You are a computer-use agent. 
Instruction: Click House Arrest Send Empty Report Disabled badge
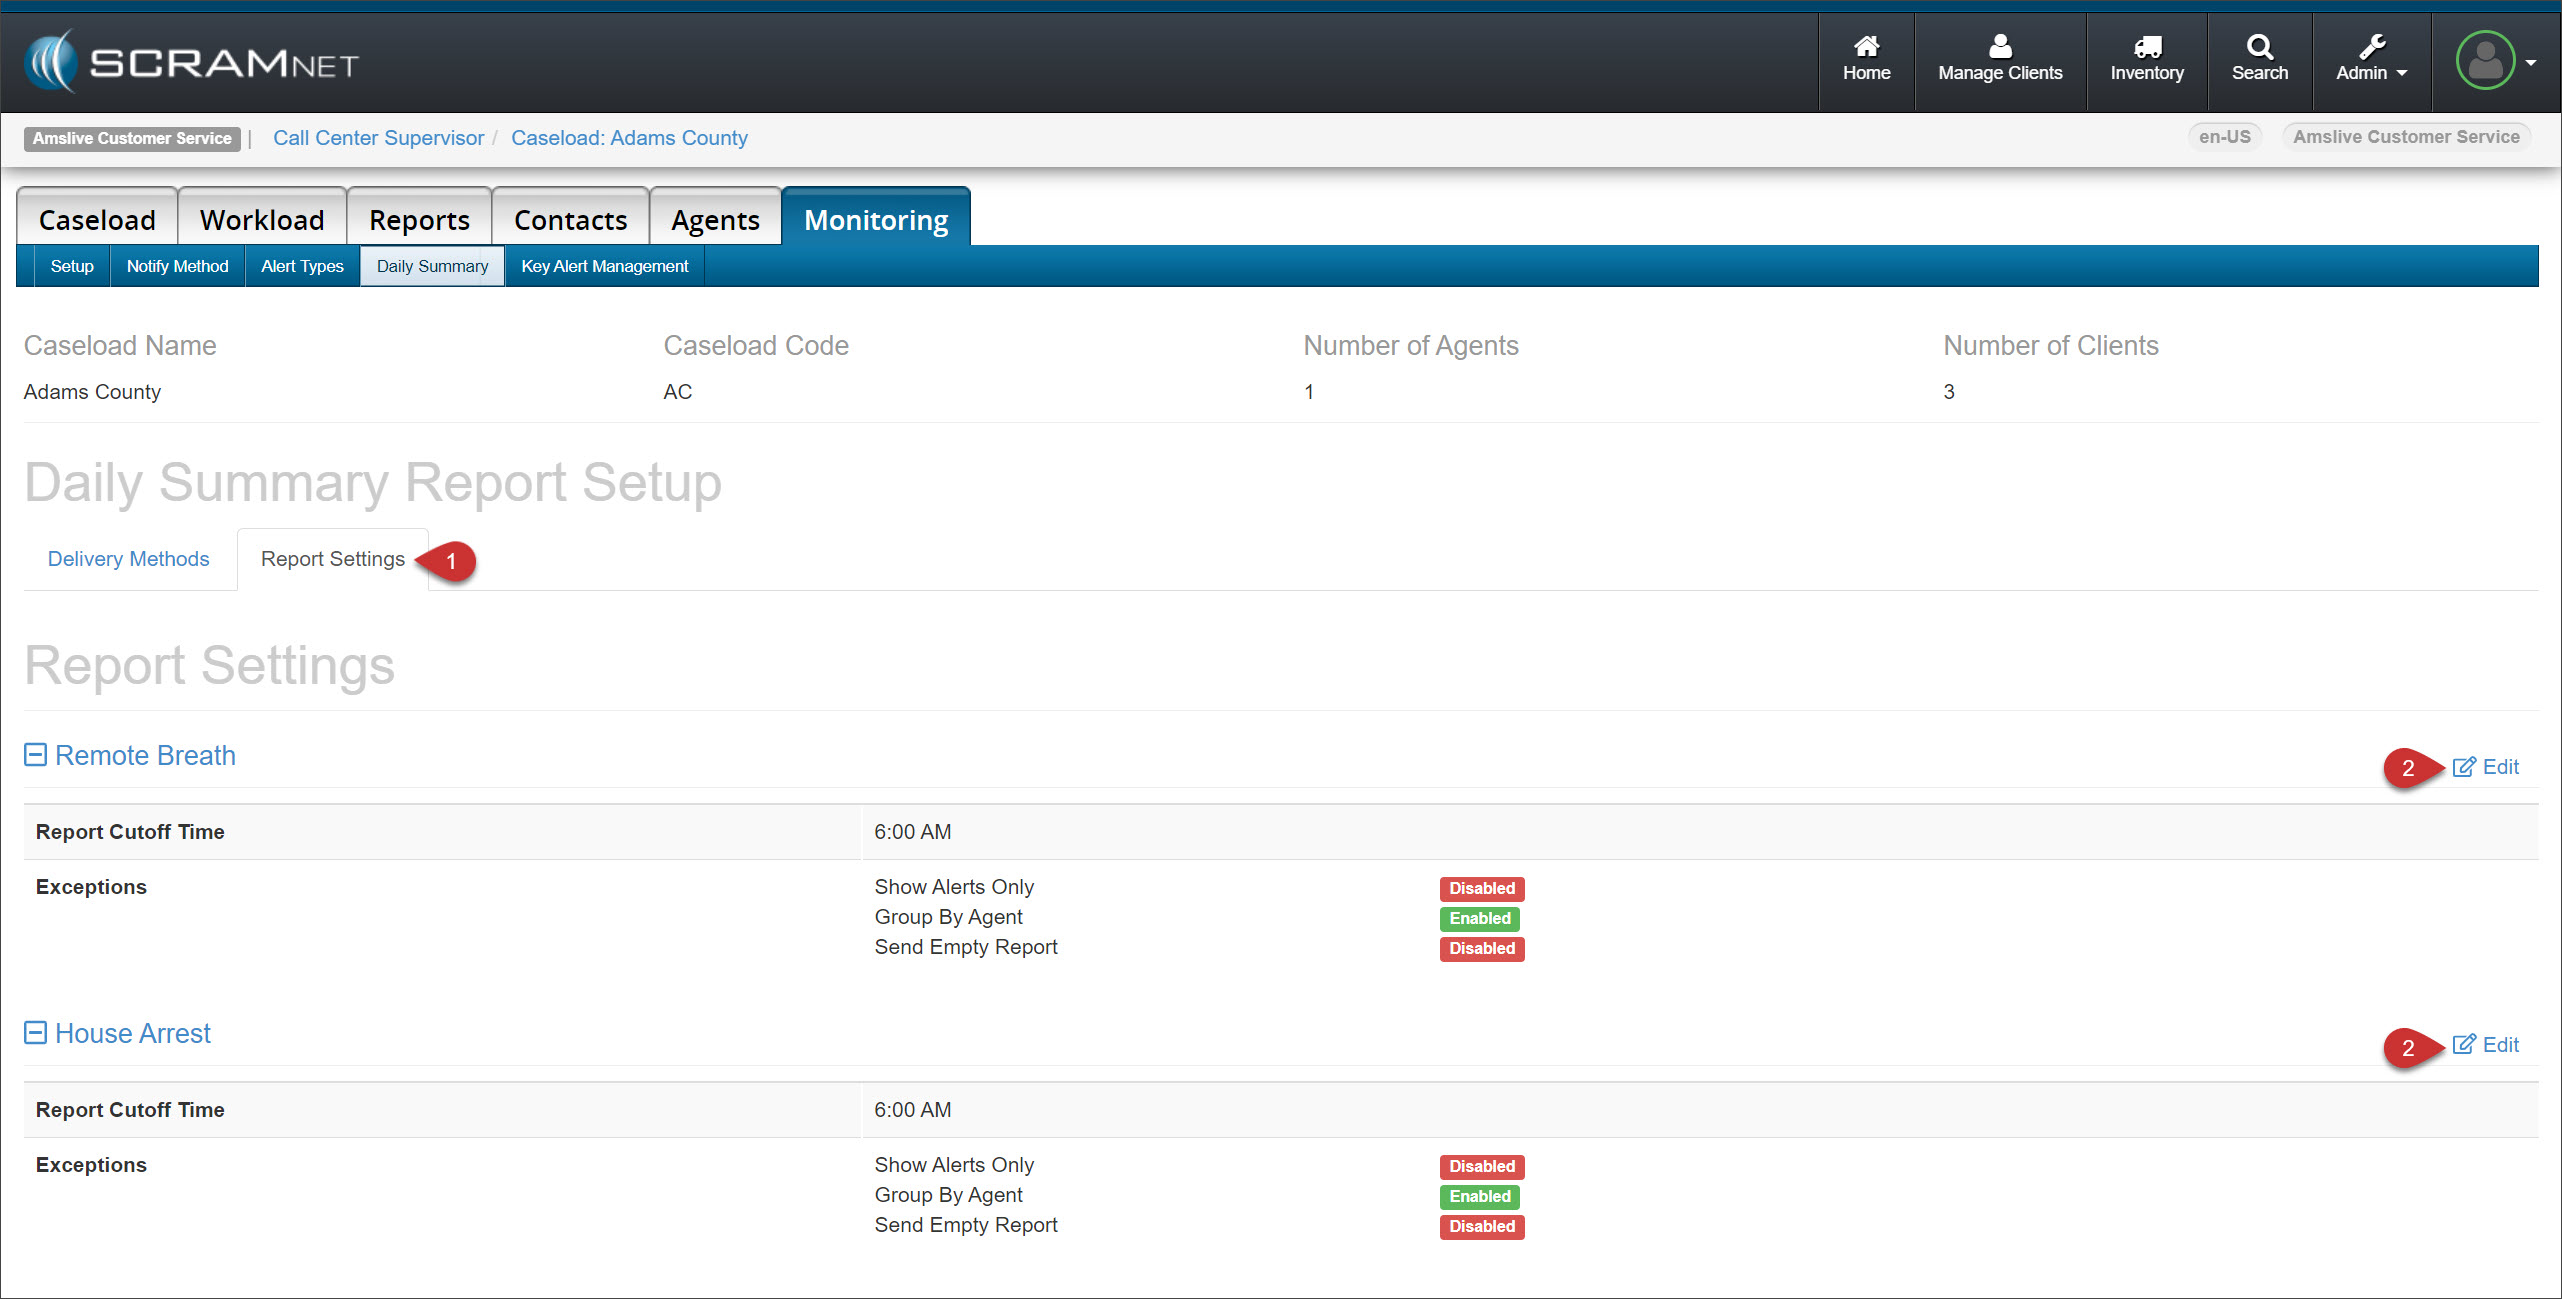(1481, 1227)
